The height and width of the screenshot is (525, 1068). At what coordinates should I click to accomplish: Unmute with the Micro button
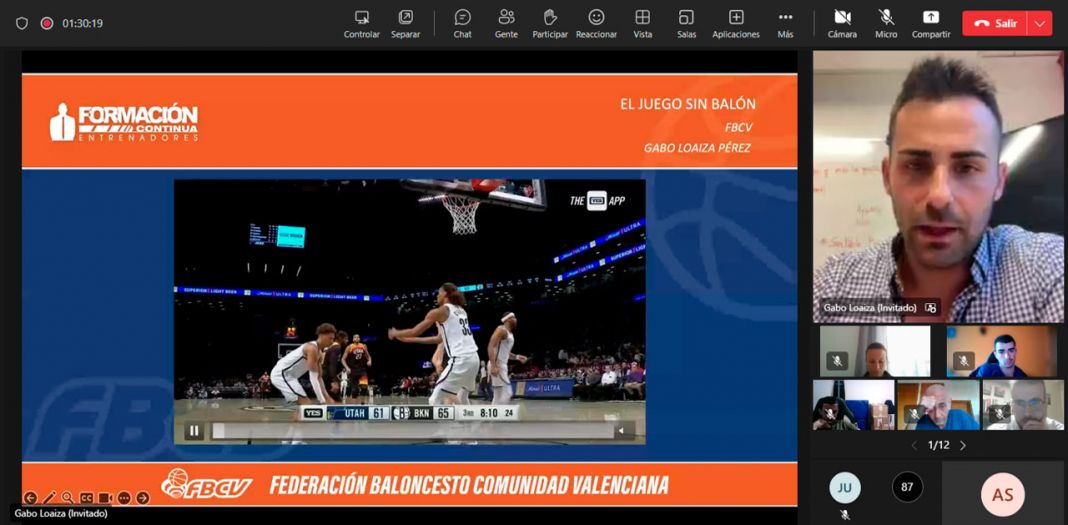coord(886,23)
